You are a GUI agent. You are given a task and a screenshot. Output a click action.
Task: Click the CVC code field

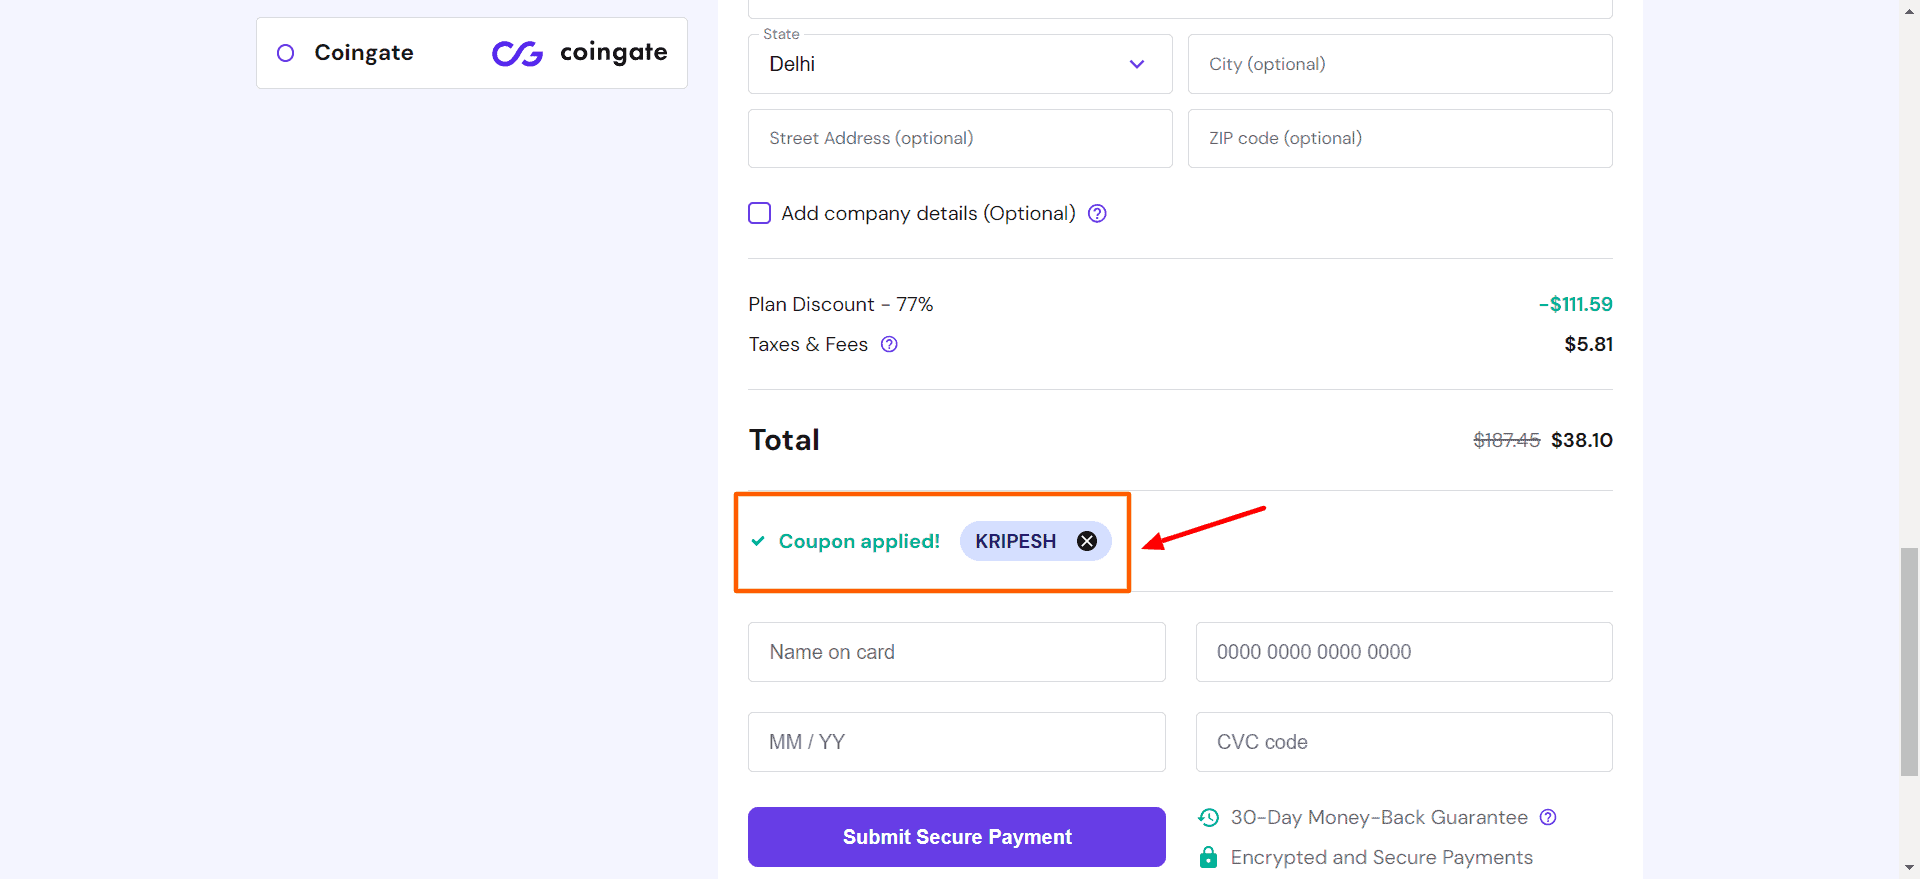[1403, 742]
